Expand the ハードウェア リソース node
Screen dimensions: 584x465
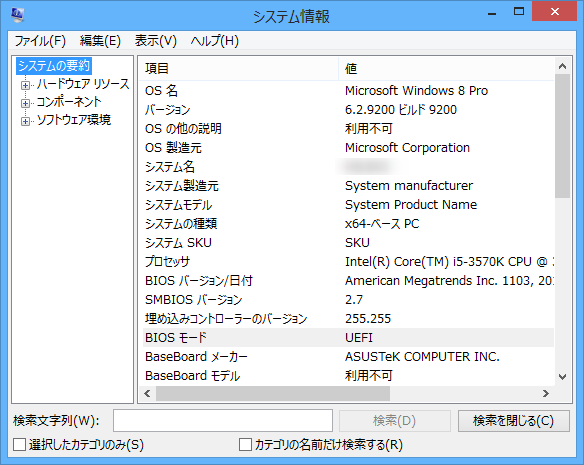tap(25, 85)
